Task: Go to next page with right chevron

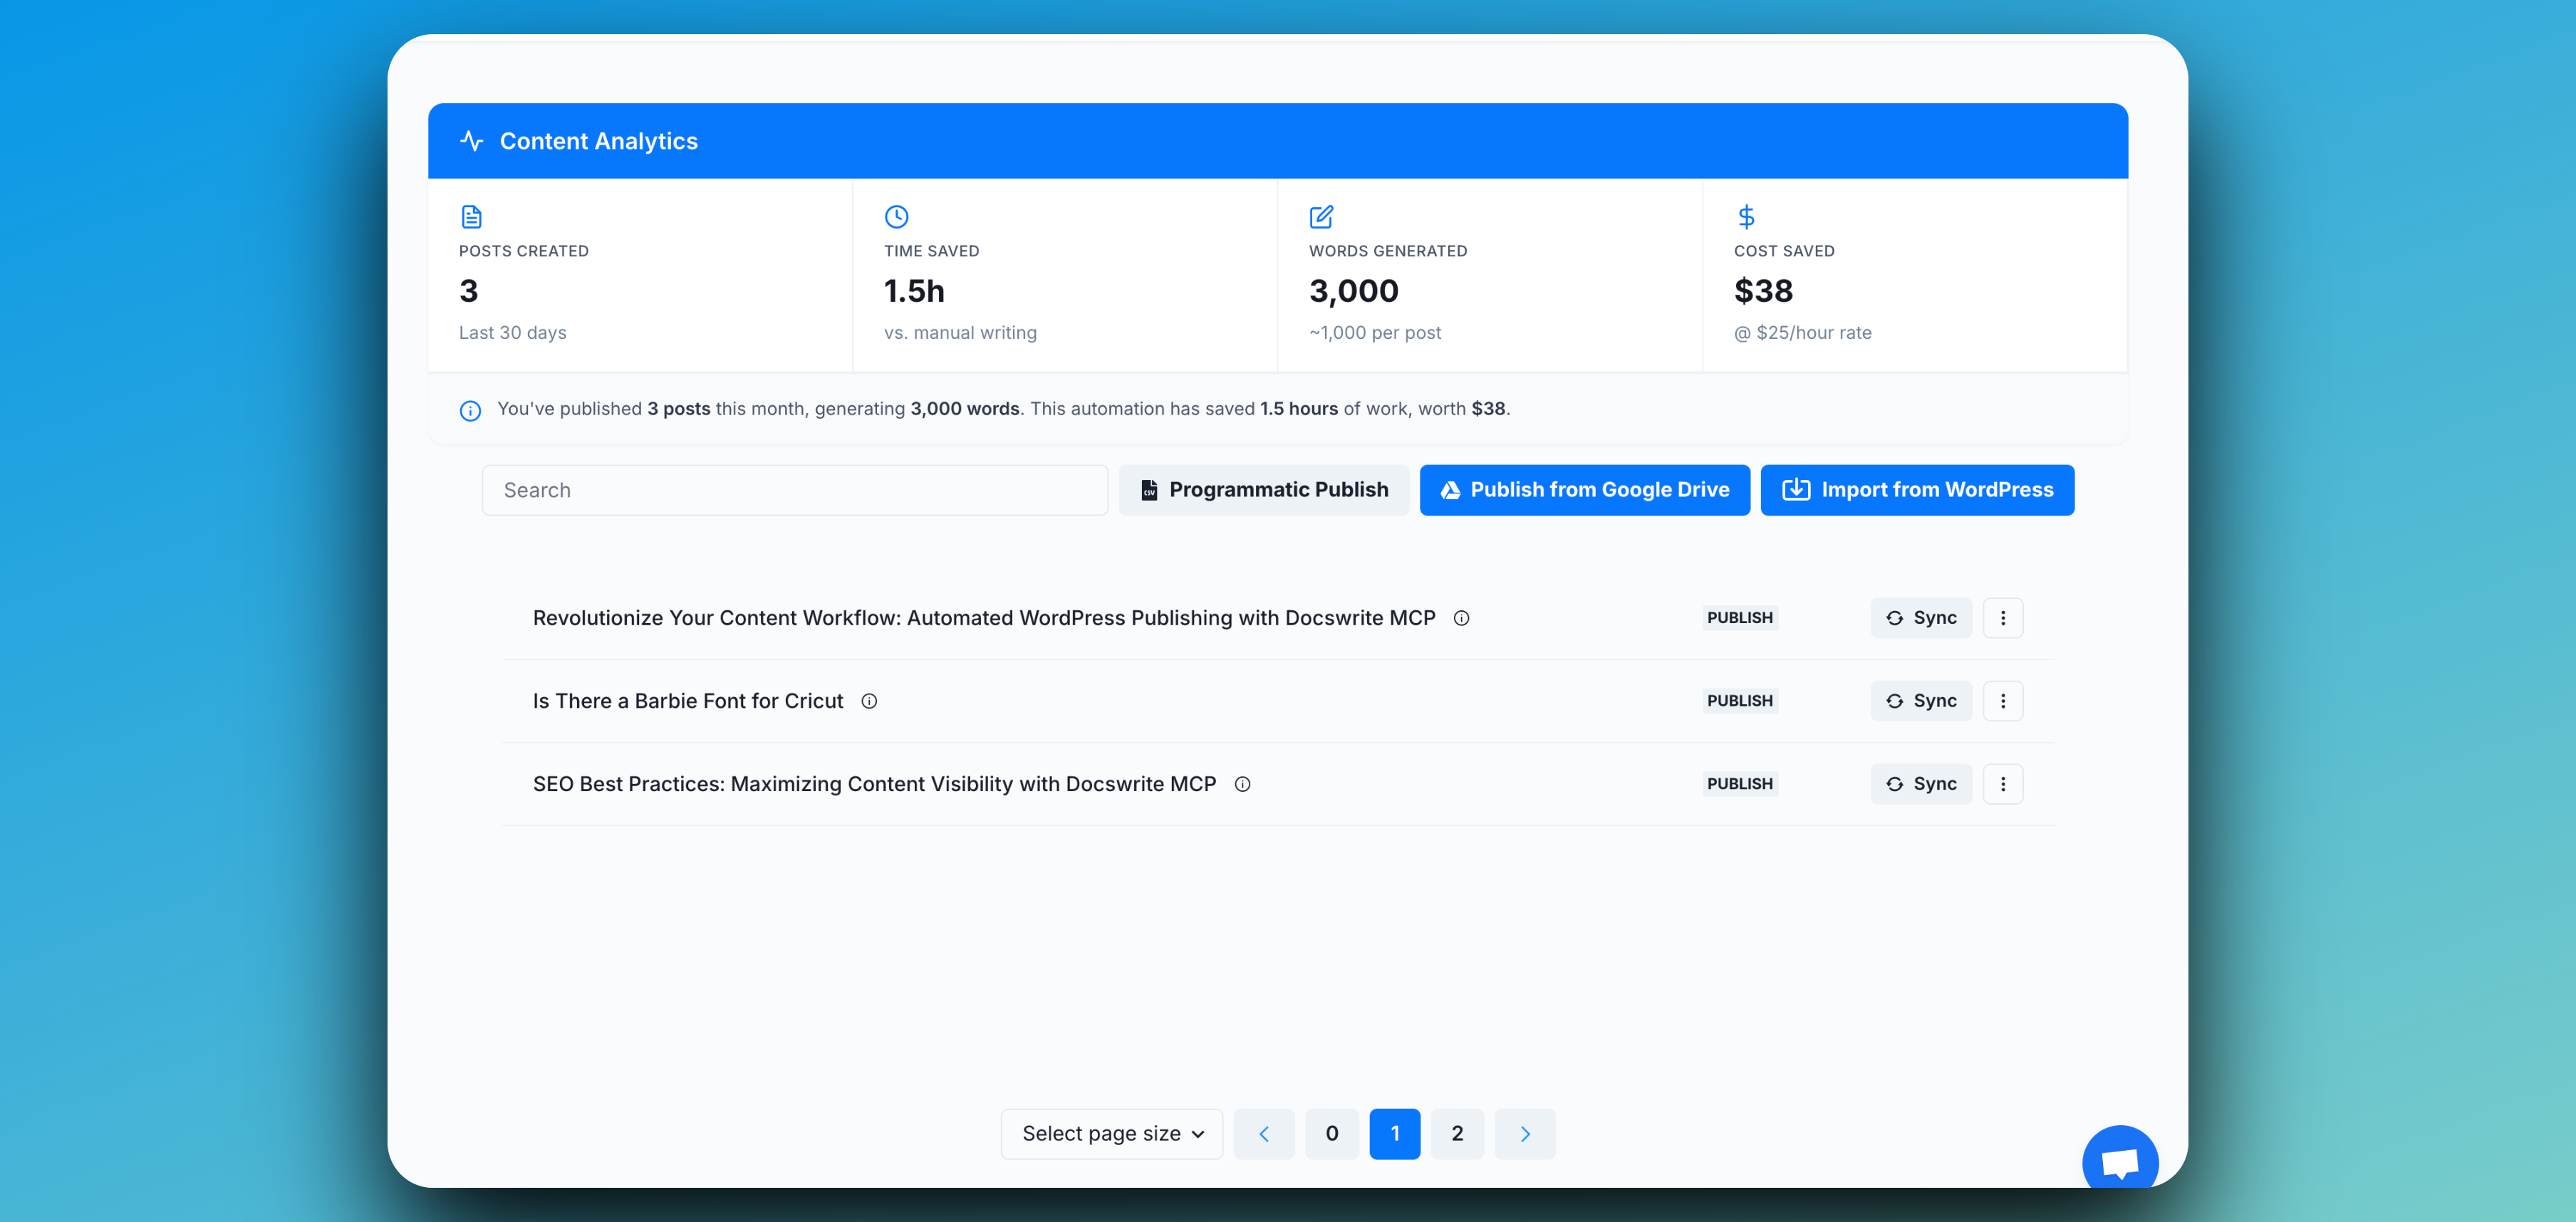Action: 1524,1133
